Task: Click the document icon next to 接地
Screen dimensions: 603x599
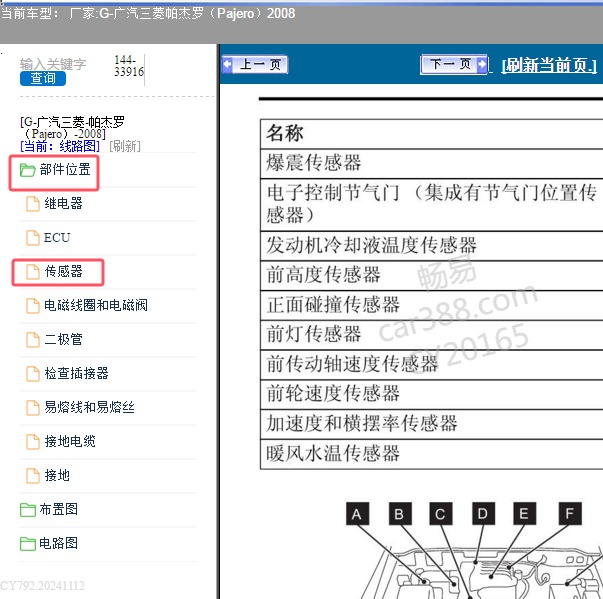Action: (x=33, y=476)
